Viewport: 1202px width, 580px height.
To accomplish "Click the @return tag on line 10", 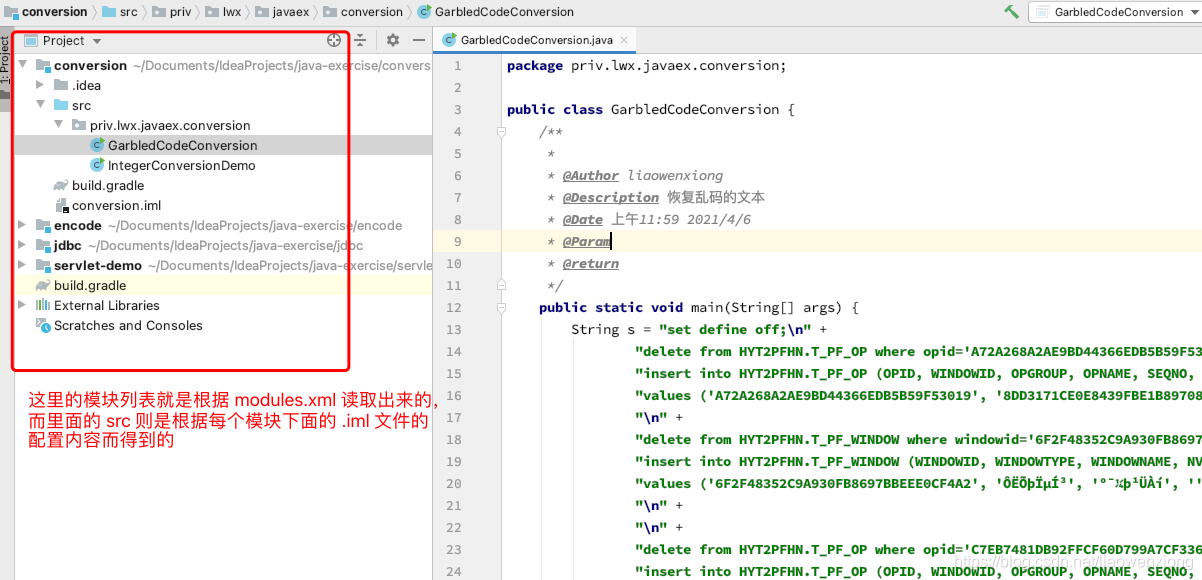I will [591, 263].
